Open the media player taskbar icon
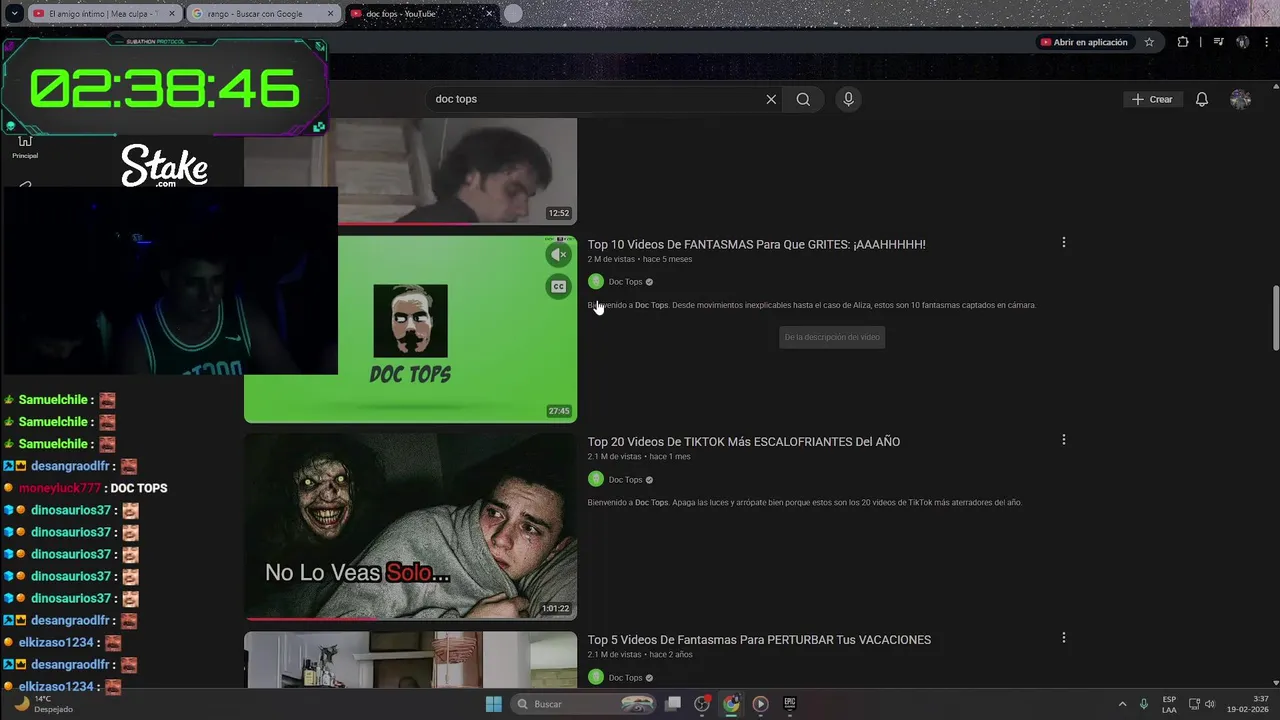 (x=760, y=704)
